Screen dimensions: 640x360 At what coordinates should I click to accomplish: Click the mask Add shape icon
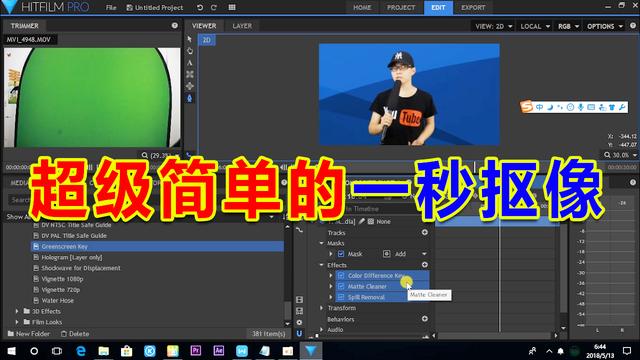(387, 254)
